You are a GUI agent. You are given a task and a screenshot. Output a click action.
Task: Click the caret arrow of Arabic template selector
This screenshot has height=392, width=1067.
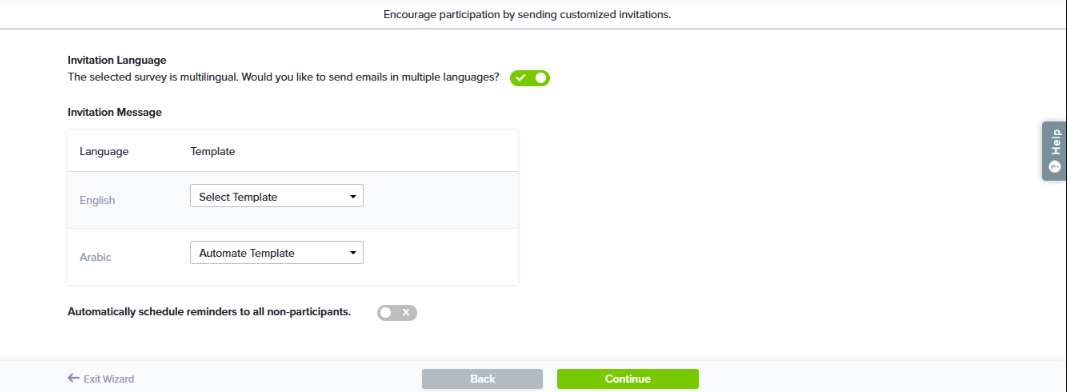click(352, 253)
